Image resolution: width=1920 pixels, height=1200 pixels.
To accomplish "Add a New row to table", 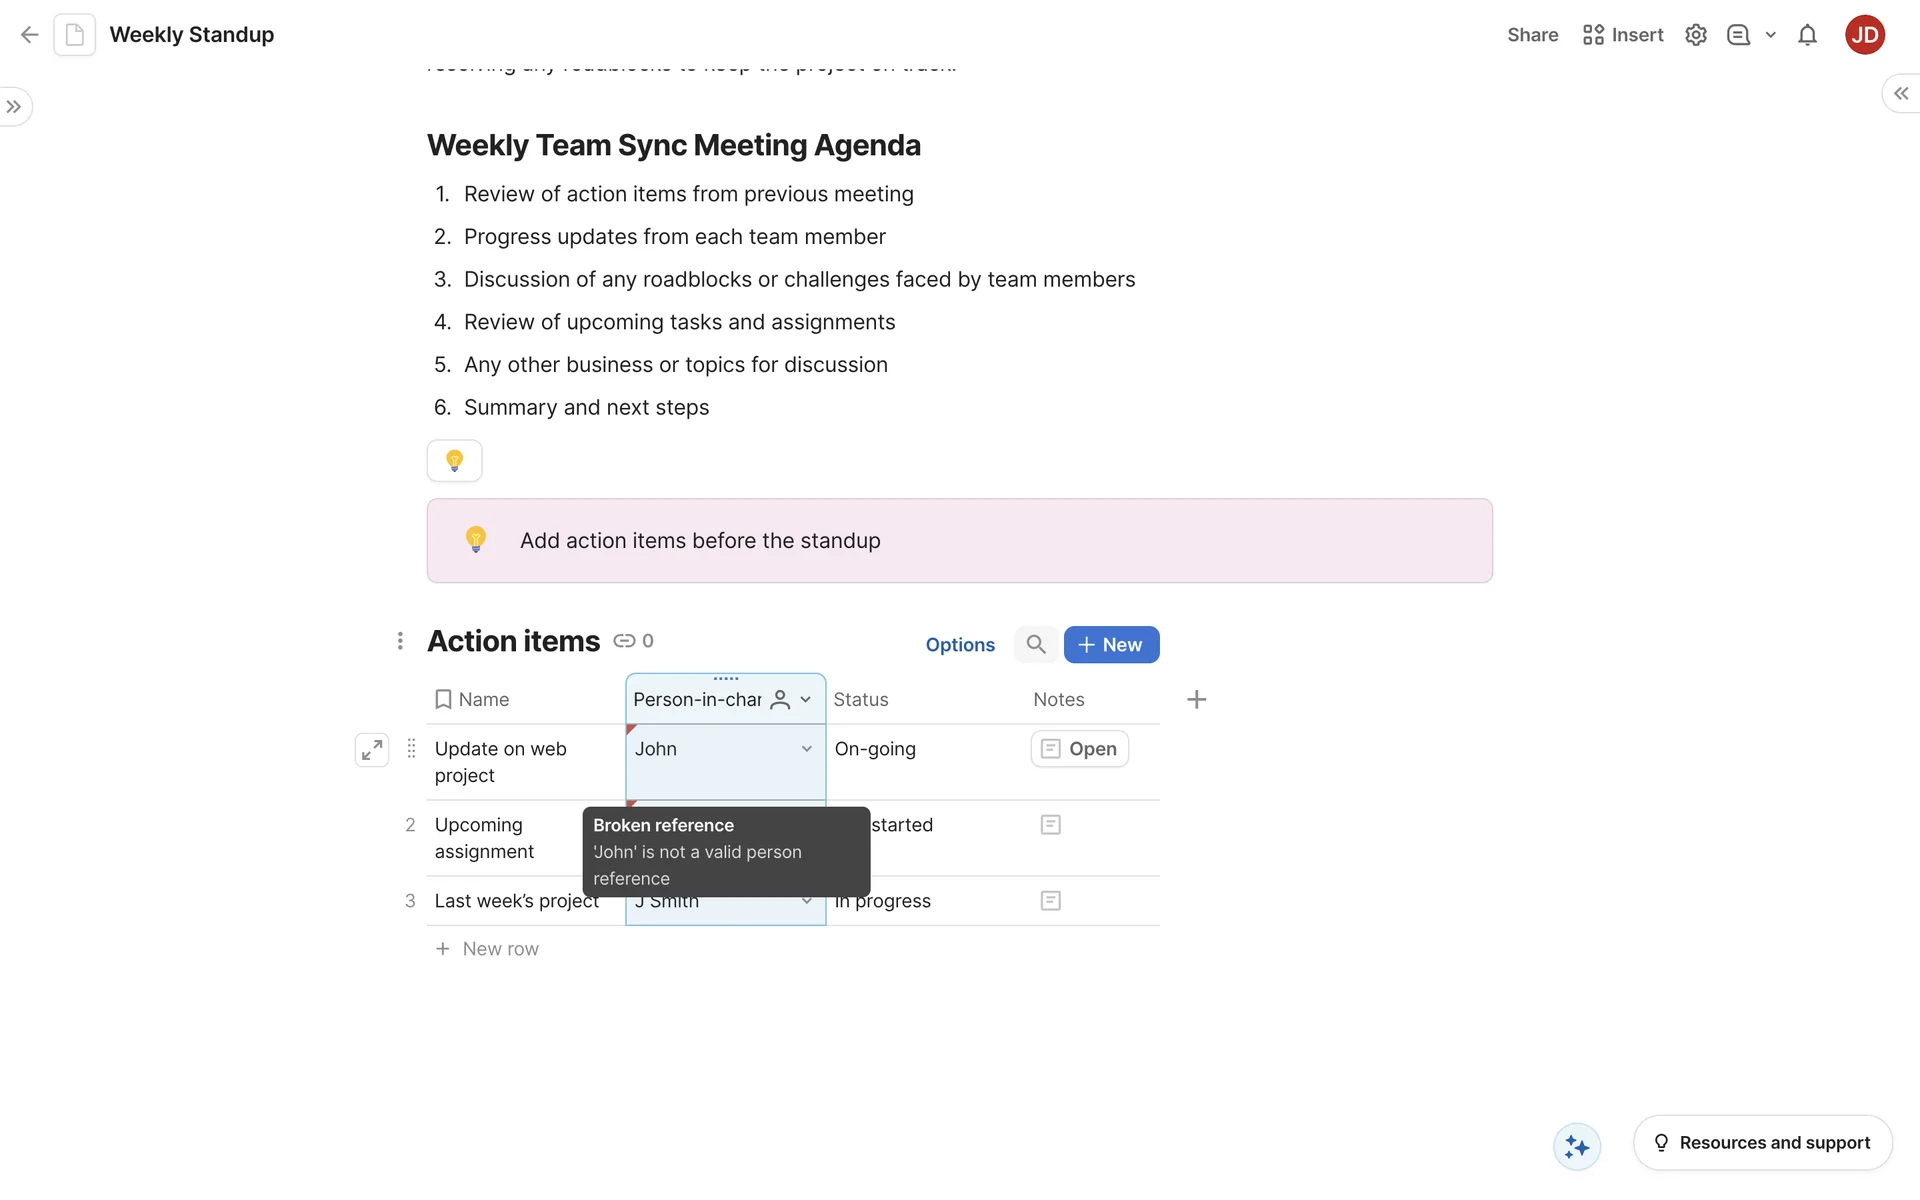I will (487, 949).
